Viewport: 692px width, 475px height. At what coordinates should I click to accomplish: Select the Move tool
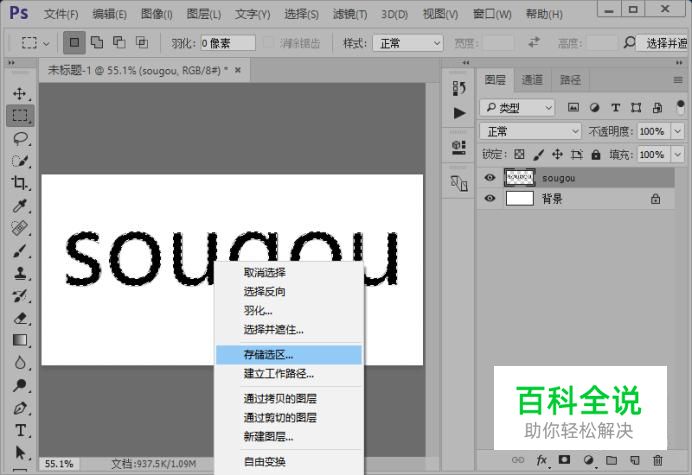19,94
